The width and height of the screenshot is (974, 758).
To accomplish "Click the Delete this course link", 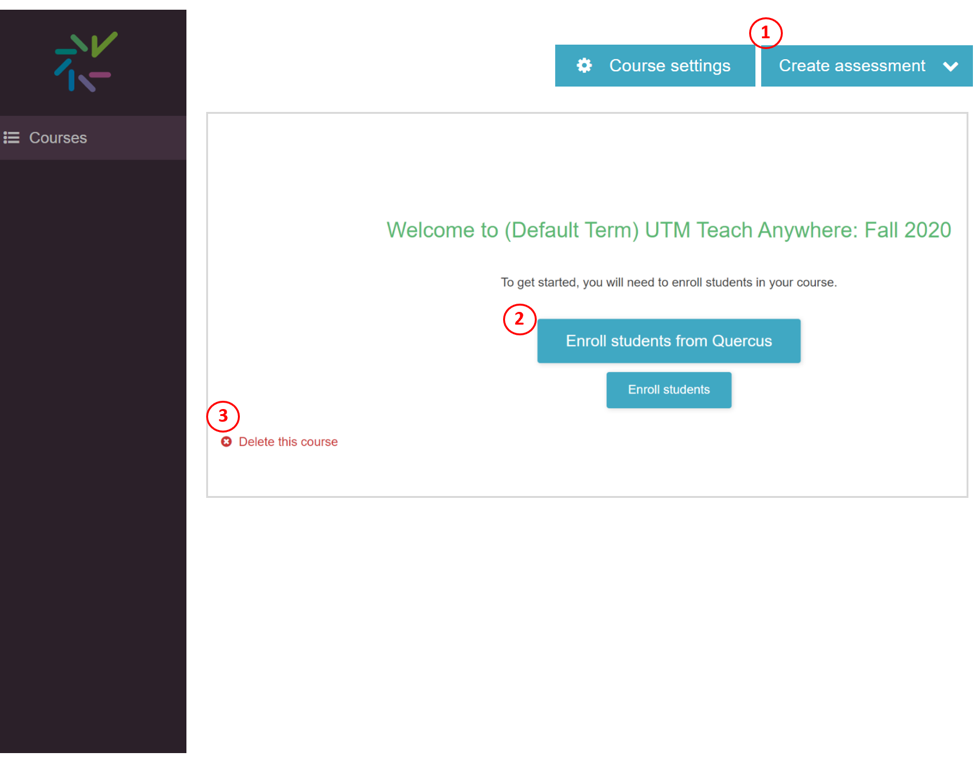I will [x=288, y=442].
